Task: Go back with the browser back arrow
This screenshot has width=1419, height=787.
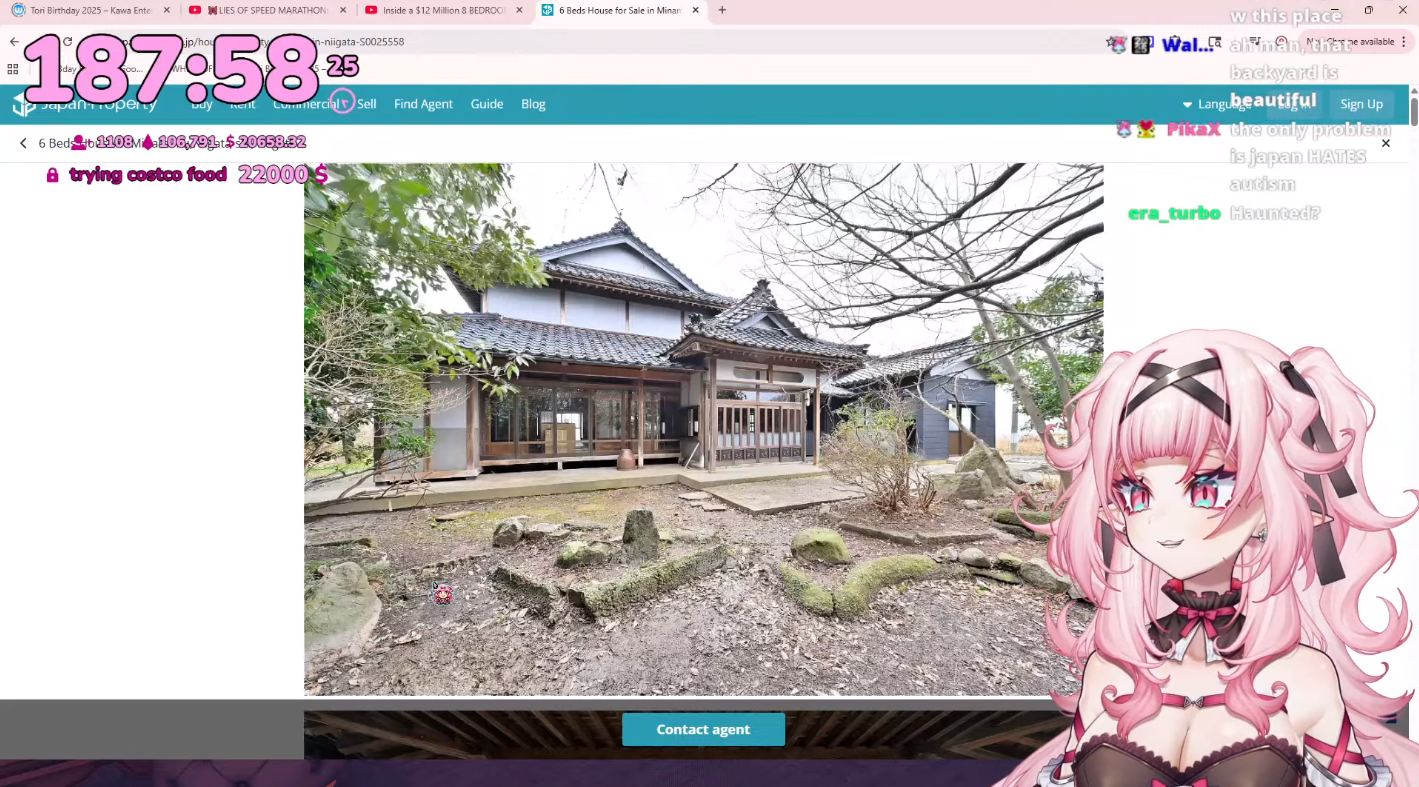Action: [14, 42]
